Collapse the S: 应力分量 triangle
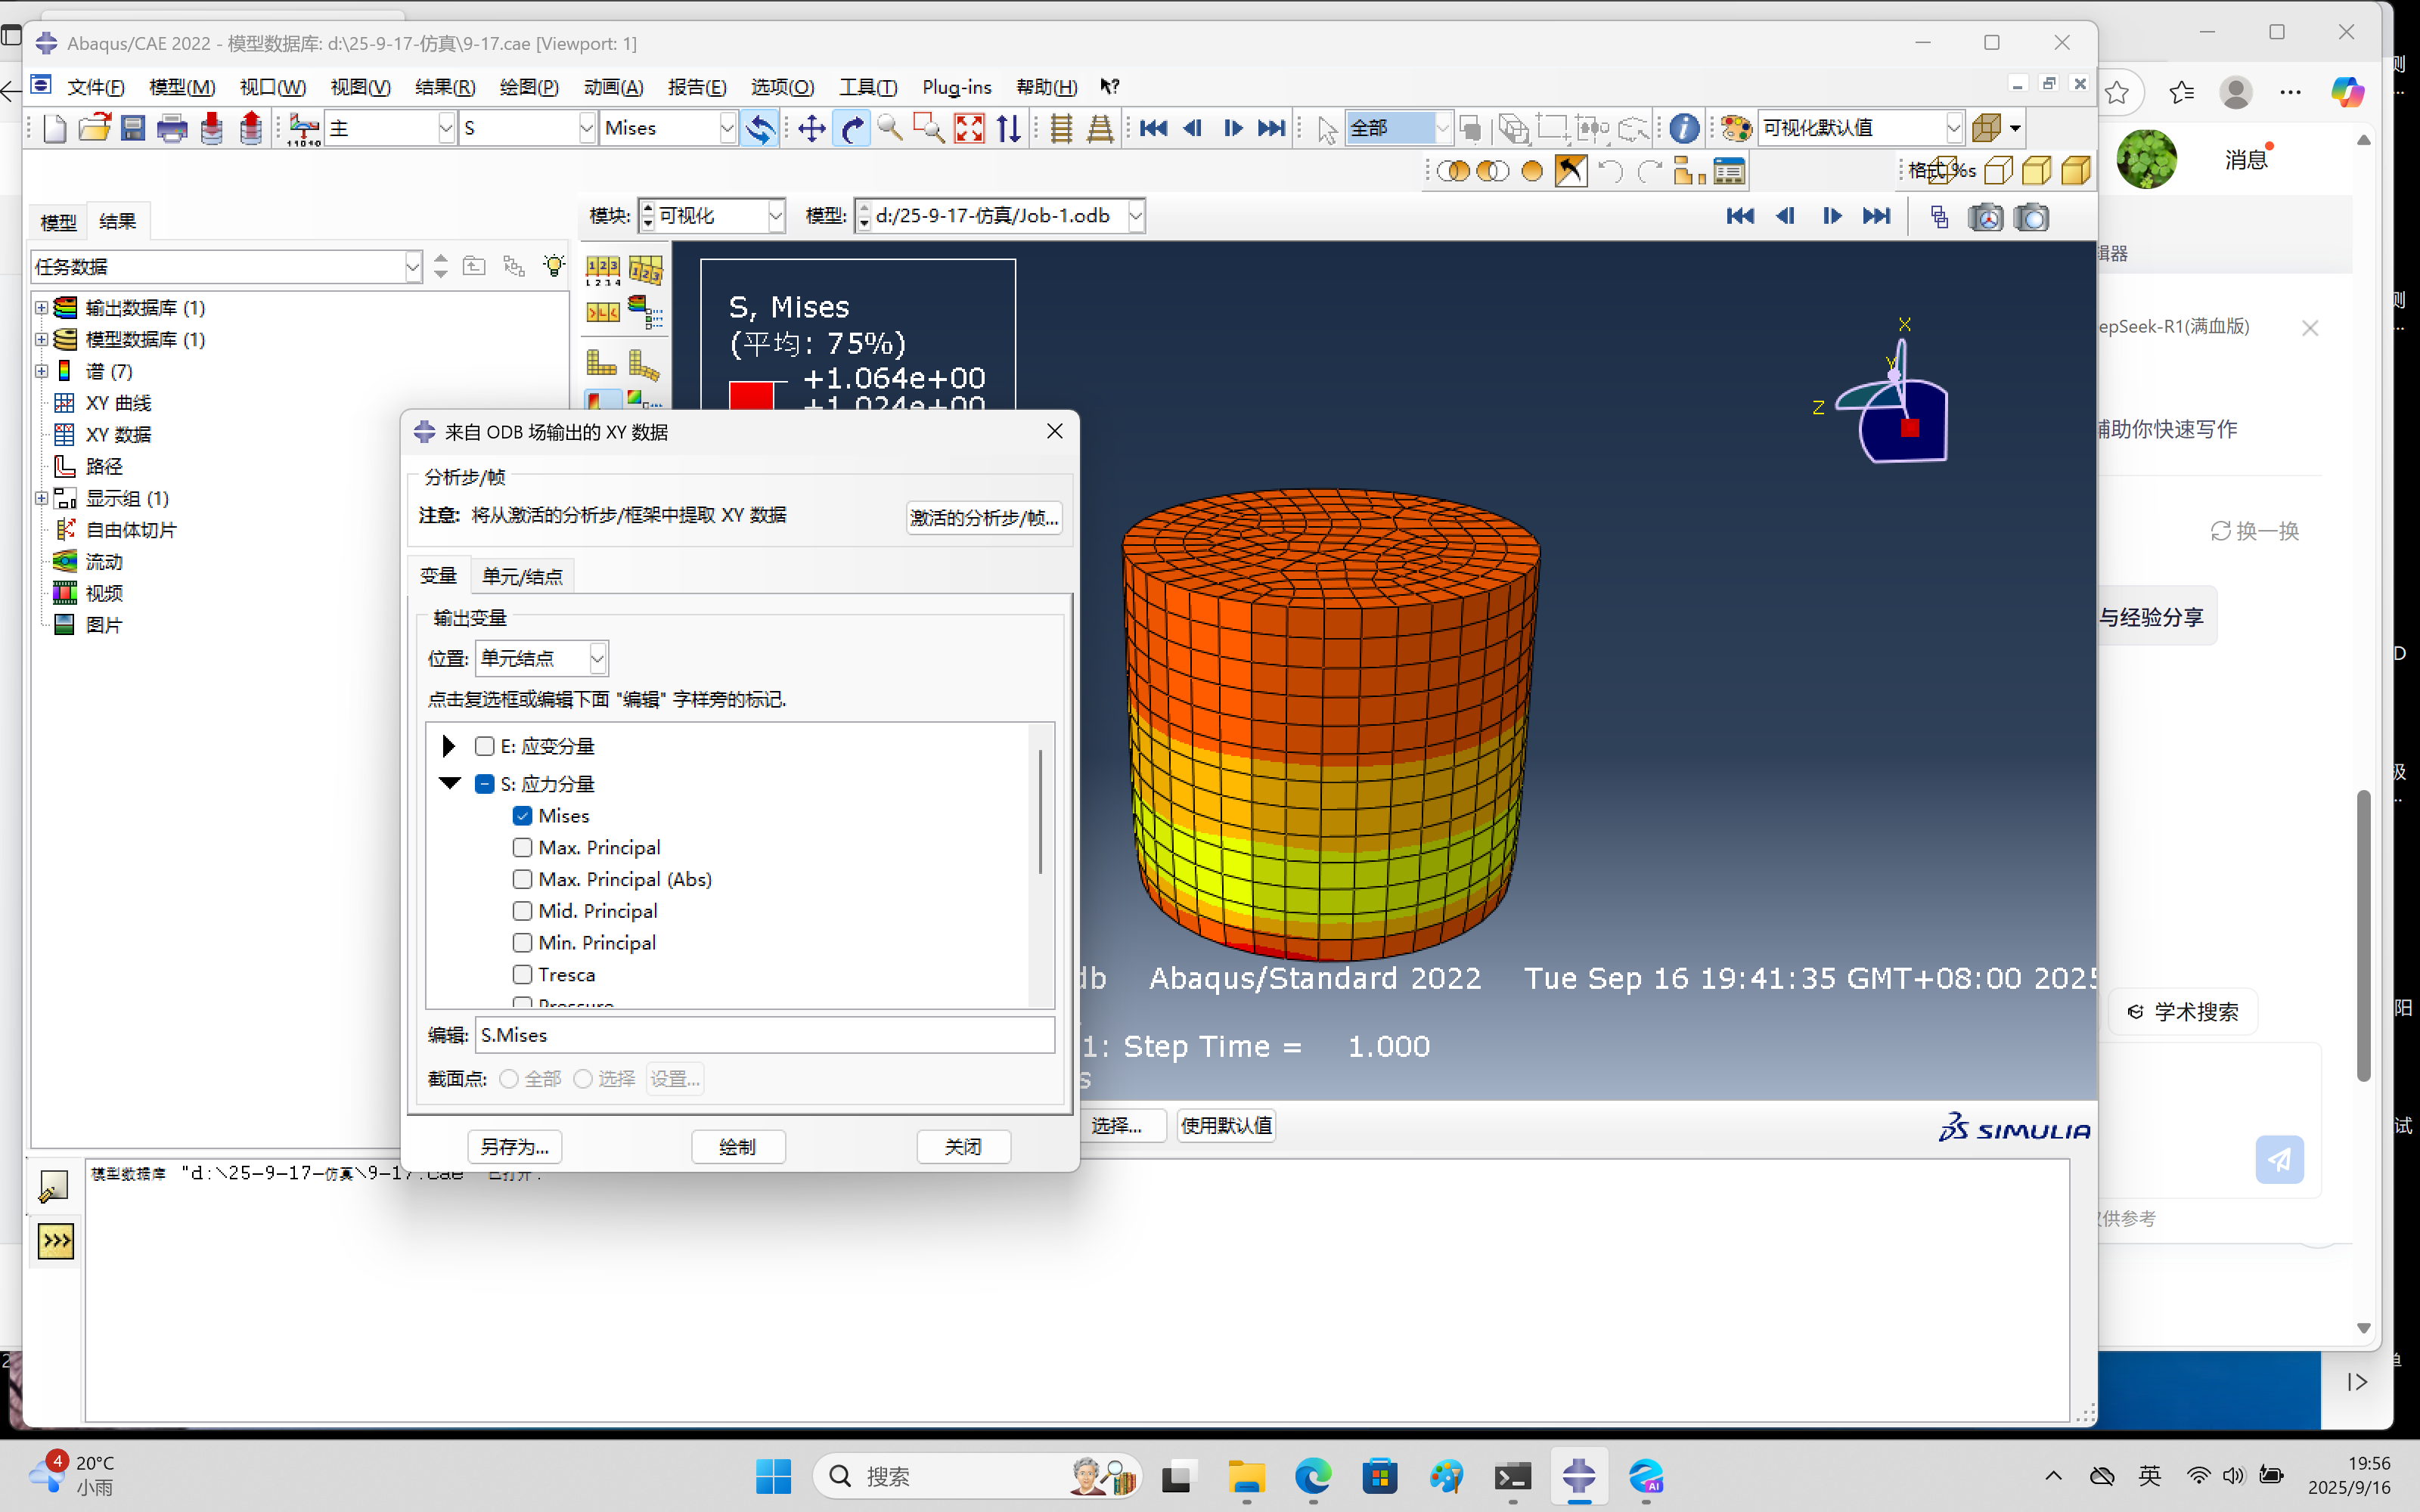The image size is (2420, 1512). tap(450, 783)
